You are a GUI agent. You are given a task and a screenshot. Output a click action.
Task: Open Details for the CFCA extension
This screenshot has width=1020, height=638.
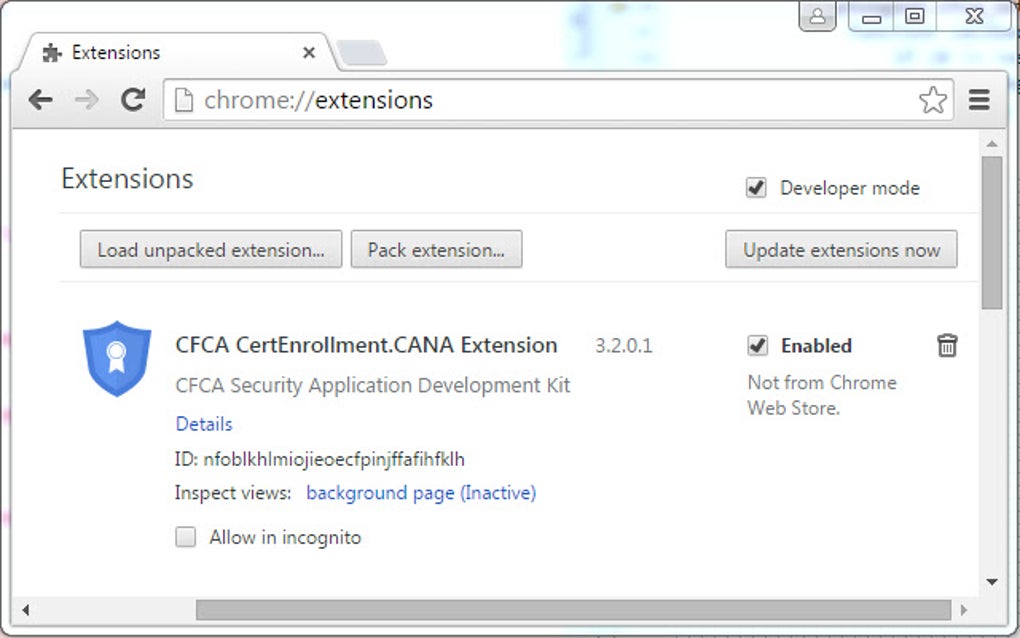coord(203,424)
